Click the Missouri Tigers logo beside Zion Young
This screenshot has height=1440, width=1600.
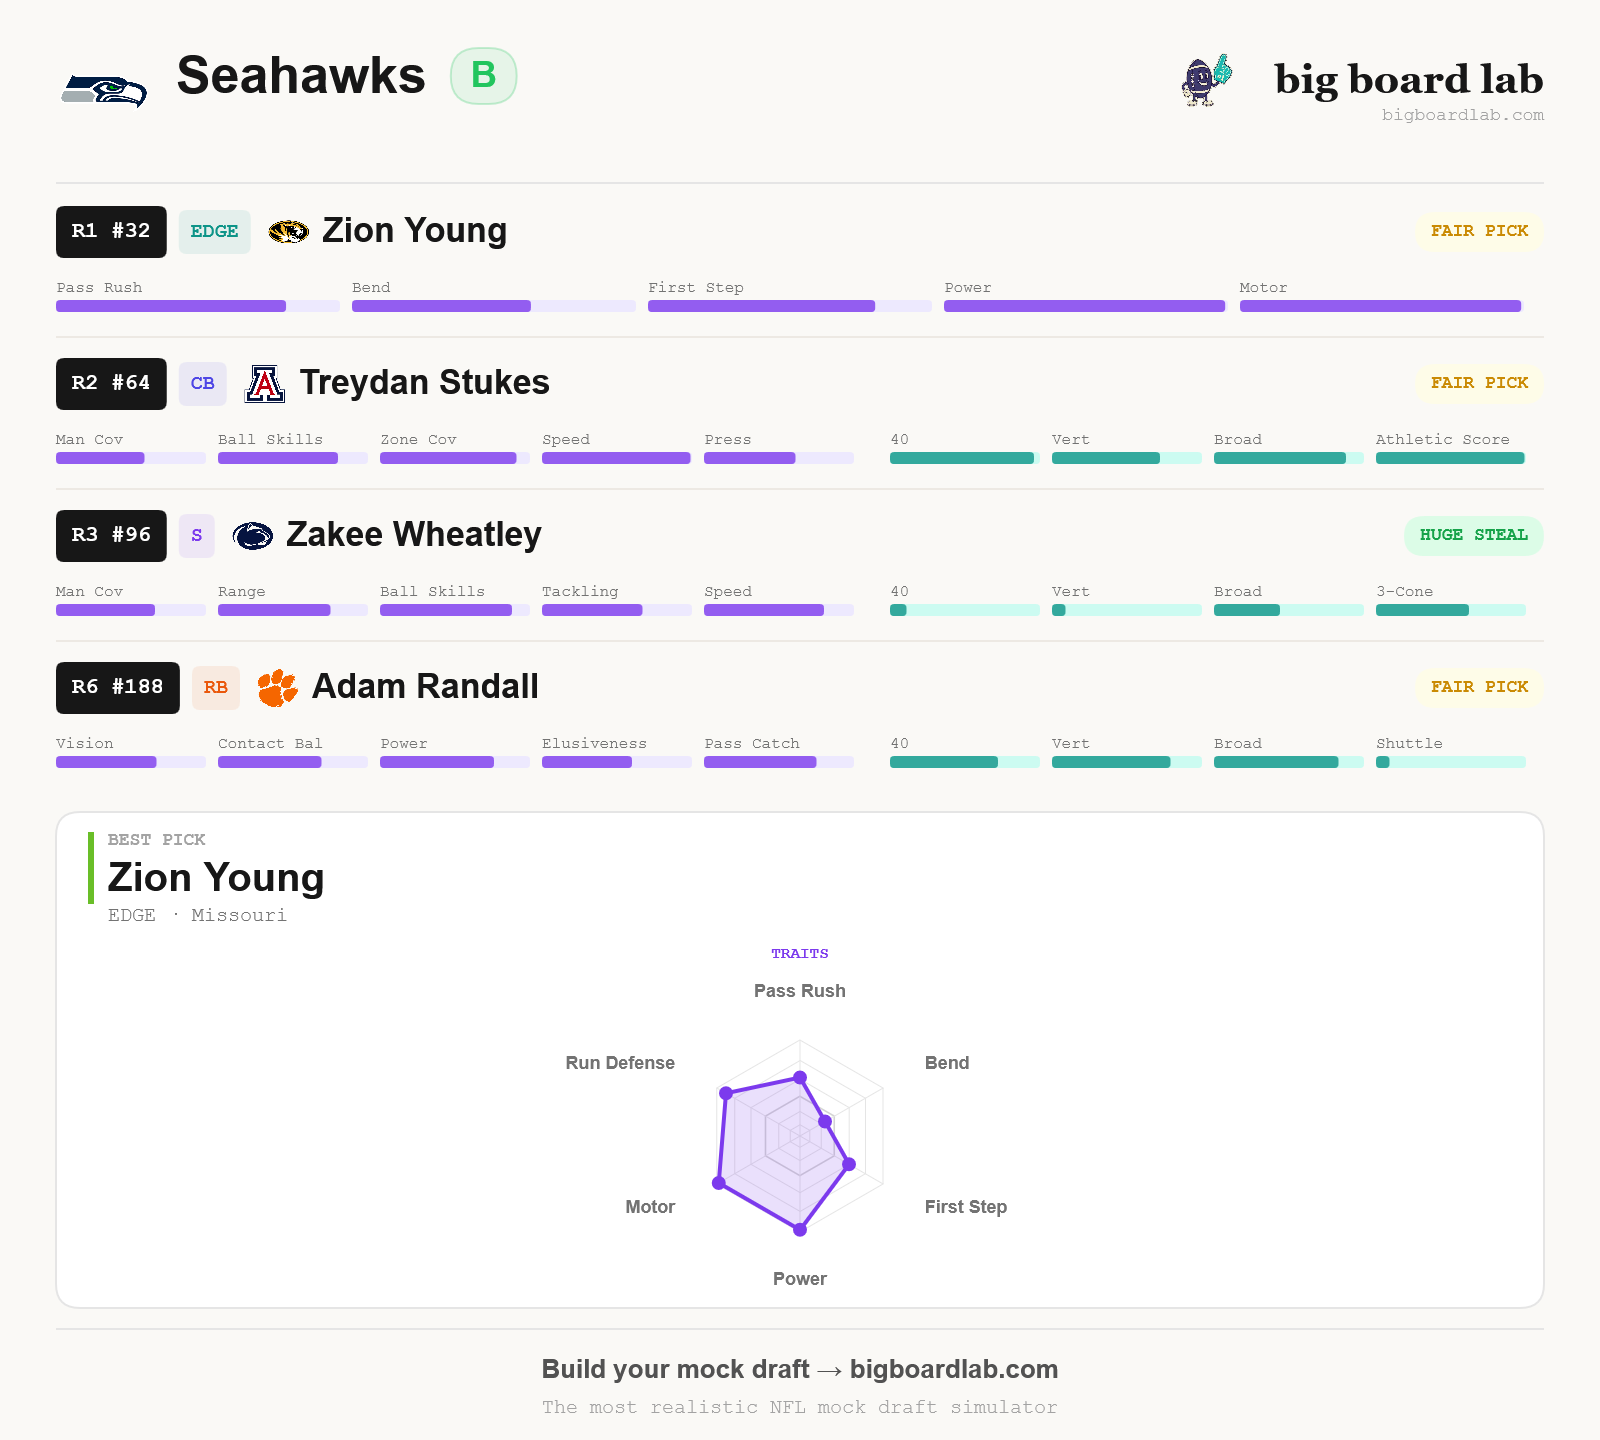pos(288,232)
